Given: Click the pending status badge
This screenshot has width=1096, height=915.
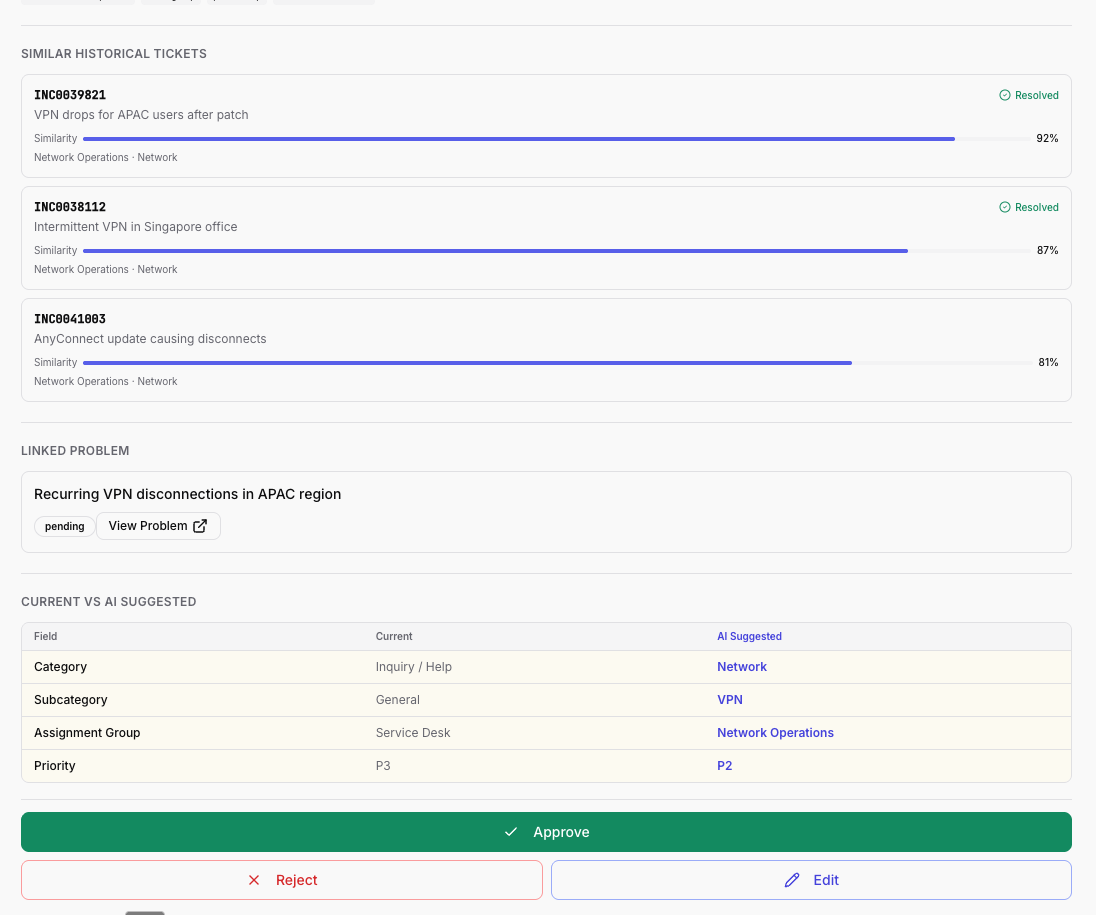Looking at the screenshot, I should 64,526.
